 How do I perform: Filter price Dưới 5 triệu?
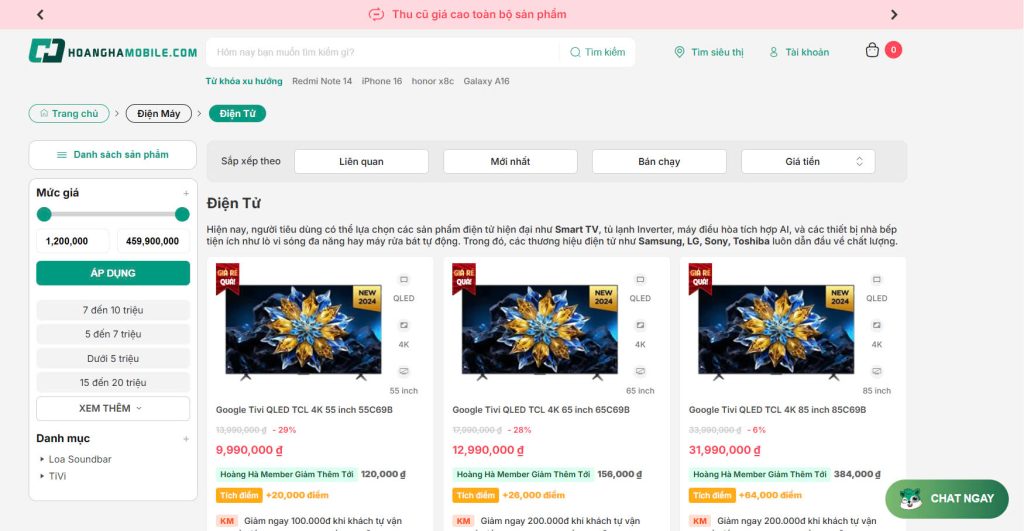point(113,359)
